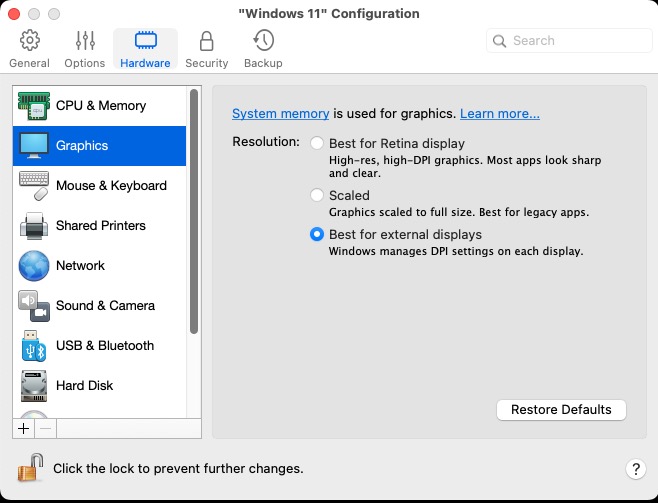The height and width of the screenshot is (503, 658).
Task: Select Sound & Camera text in list
Action: 105,306
